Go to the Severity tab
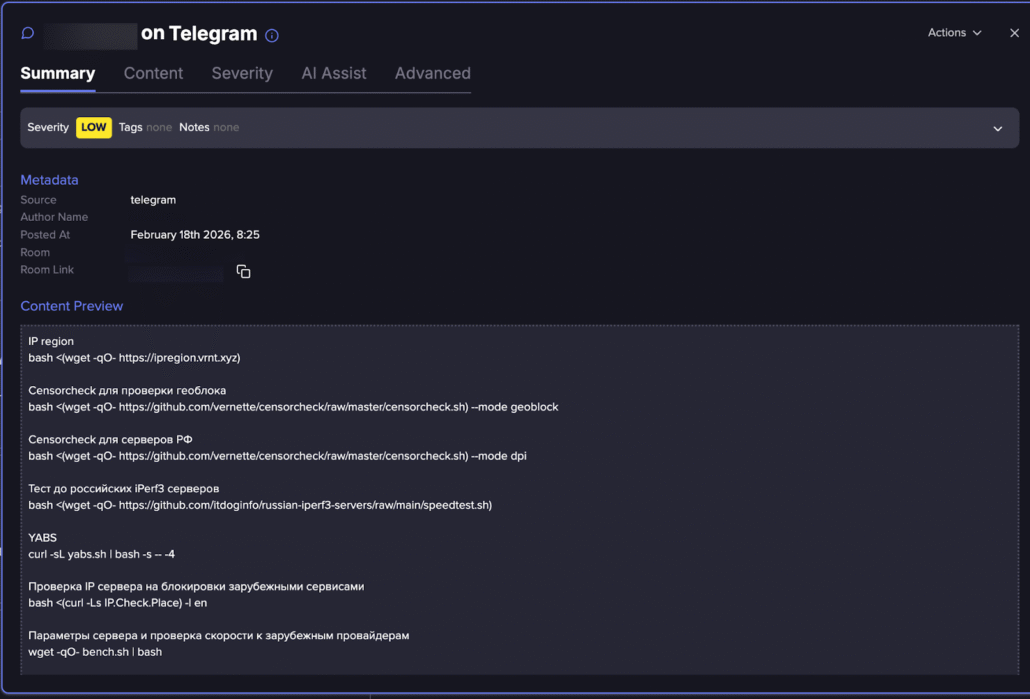Image resolution: width=1030 pixels, height=699 pixels. pyautogui.click(x=242, y=73)
